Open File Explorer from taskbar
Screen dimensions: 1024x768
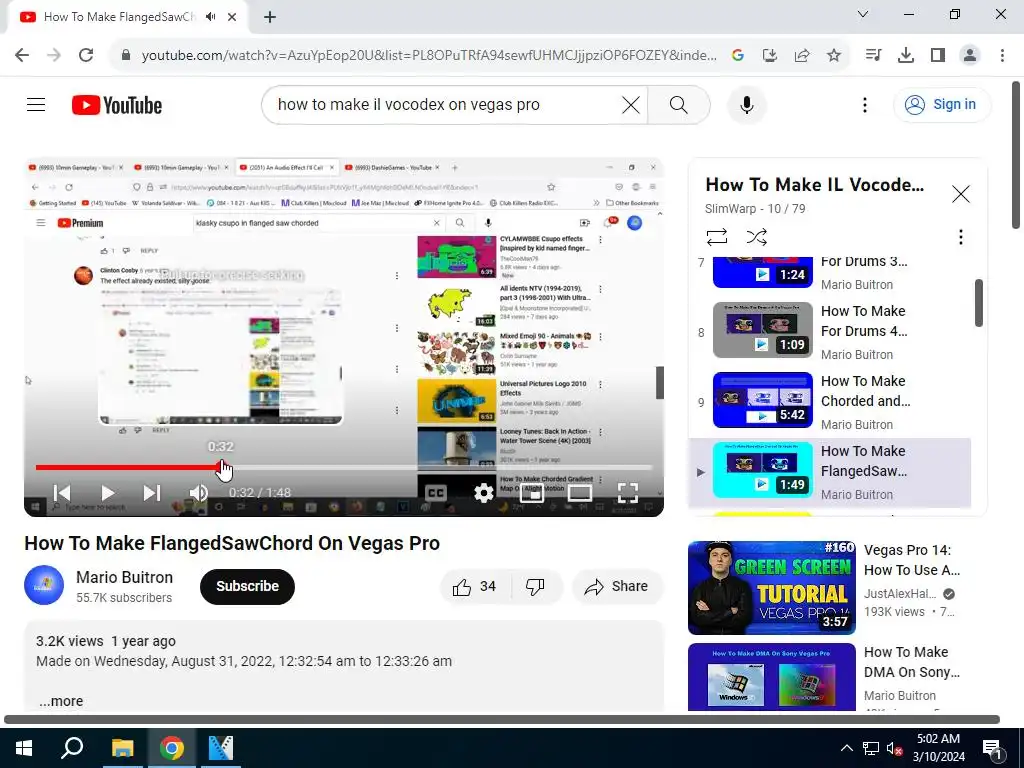(122, 748)
